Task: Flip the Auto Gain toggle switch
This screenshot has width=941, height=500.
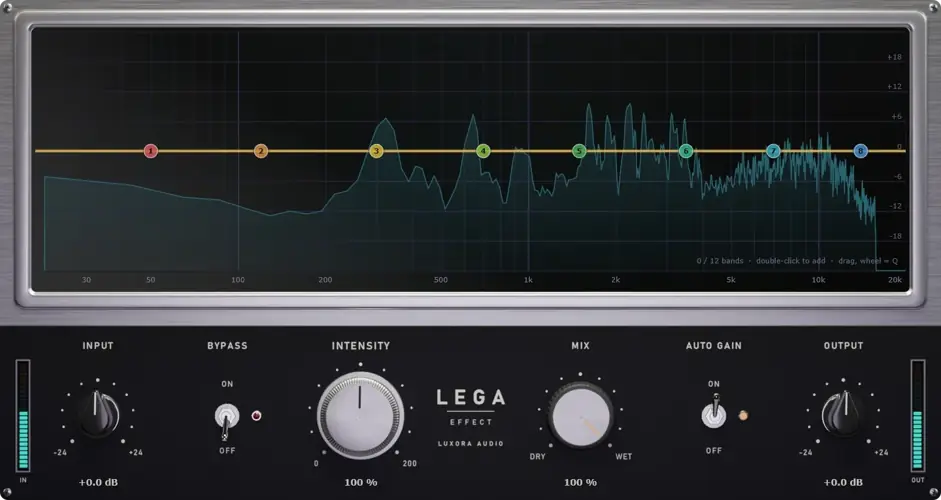Action: coord(714,412)
